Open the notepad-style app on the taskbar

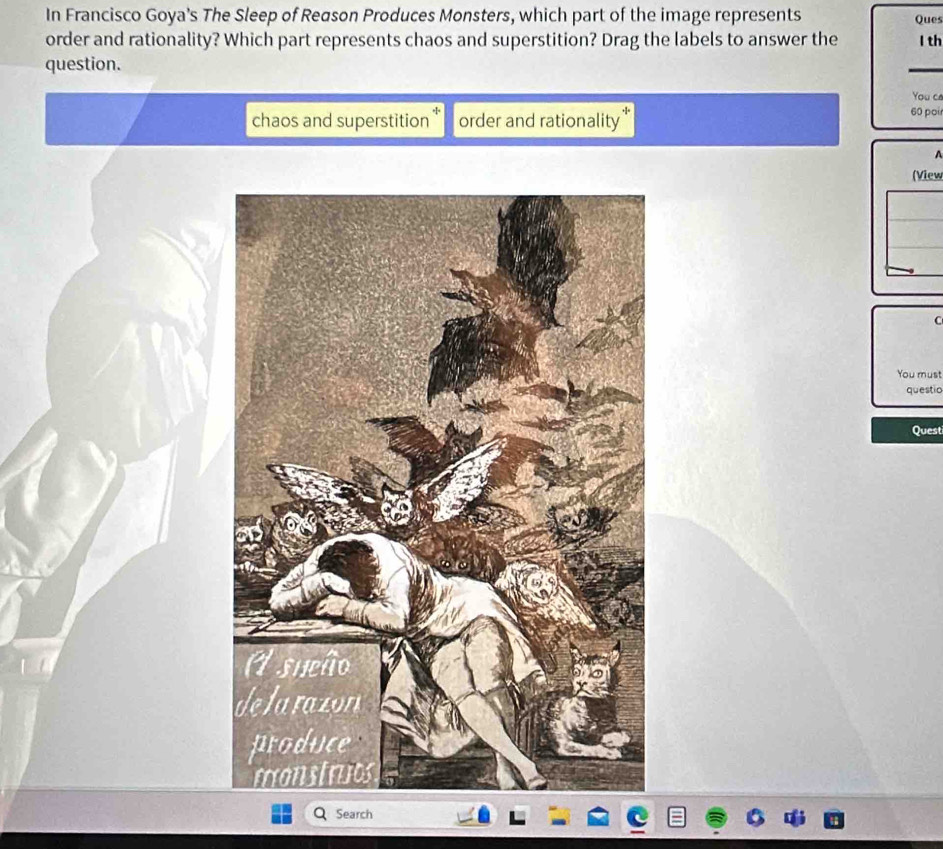(x=677, y=817)
